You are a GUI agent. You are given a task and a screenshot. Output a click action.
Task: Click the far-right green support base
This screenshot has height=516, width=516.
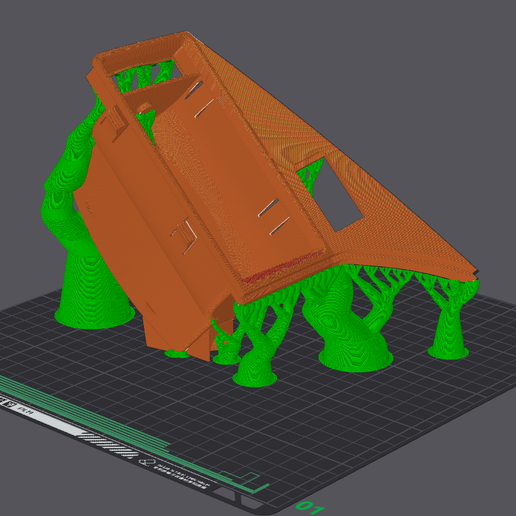point(448,348)
